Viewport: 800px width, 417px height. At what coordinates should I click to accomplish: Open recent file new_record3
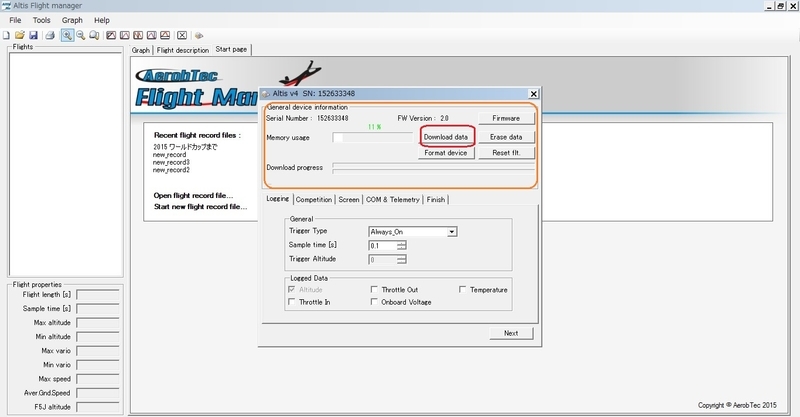[x=171, y=162]
